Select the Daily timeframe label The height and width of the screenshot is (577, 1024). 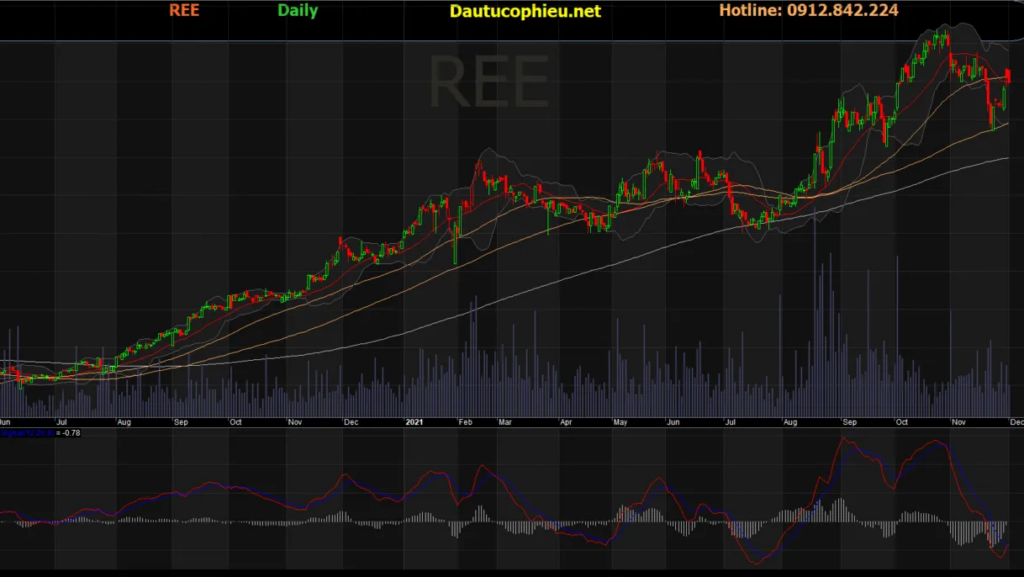pyautogui.click(x=297, y=11)
